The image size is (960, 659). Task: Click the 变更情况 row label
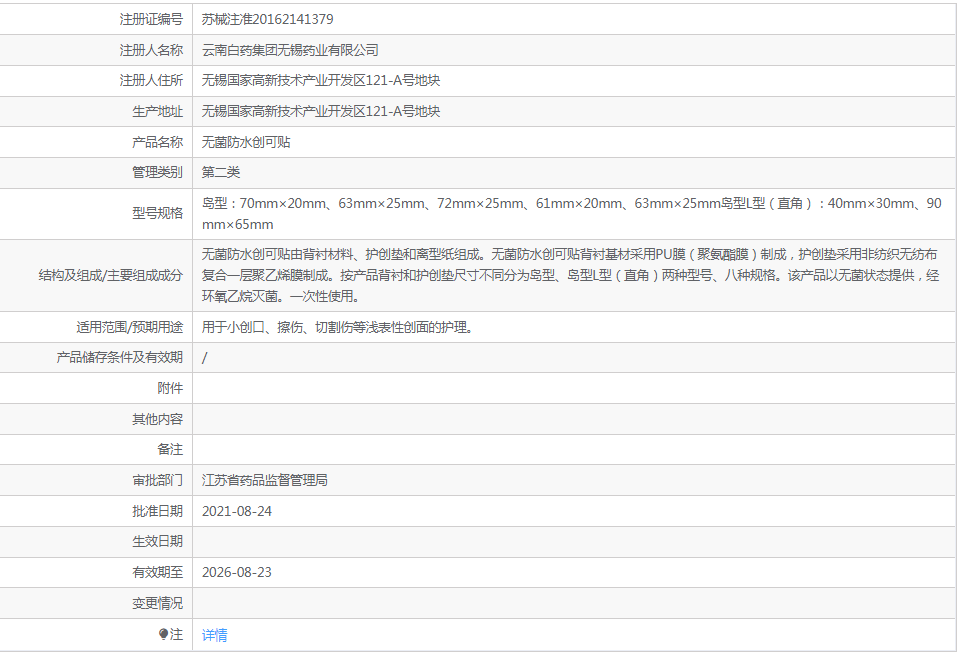158,603
